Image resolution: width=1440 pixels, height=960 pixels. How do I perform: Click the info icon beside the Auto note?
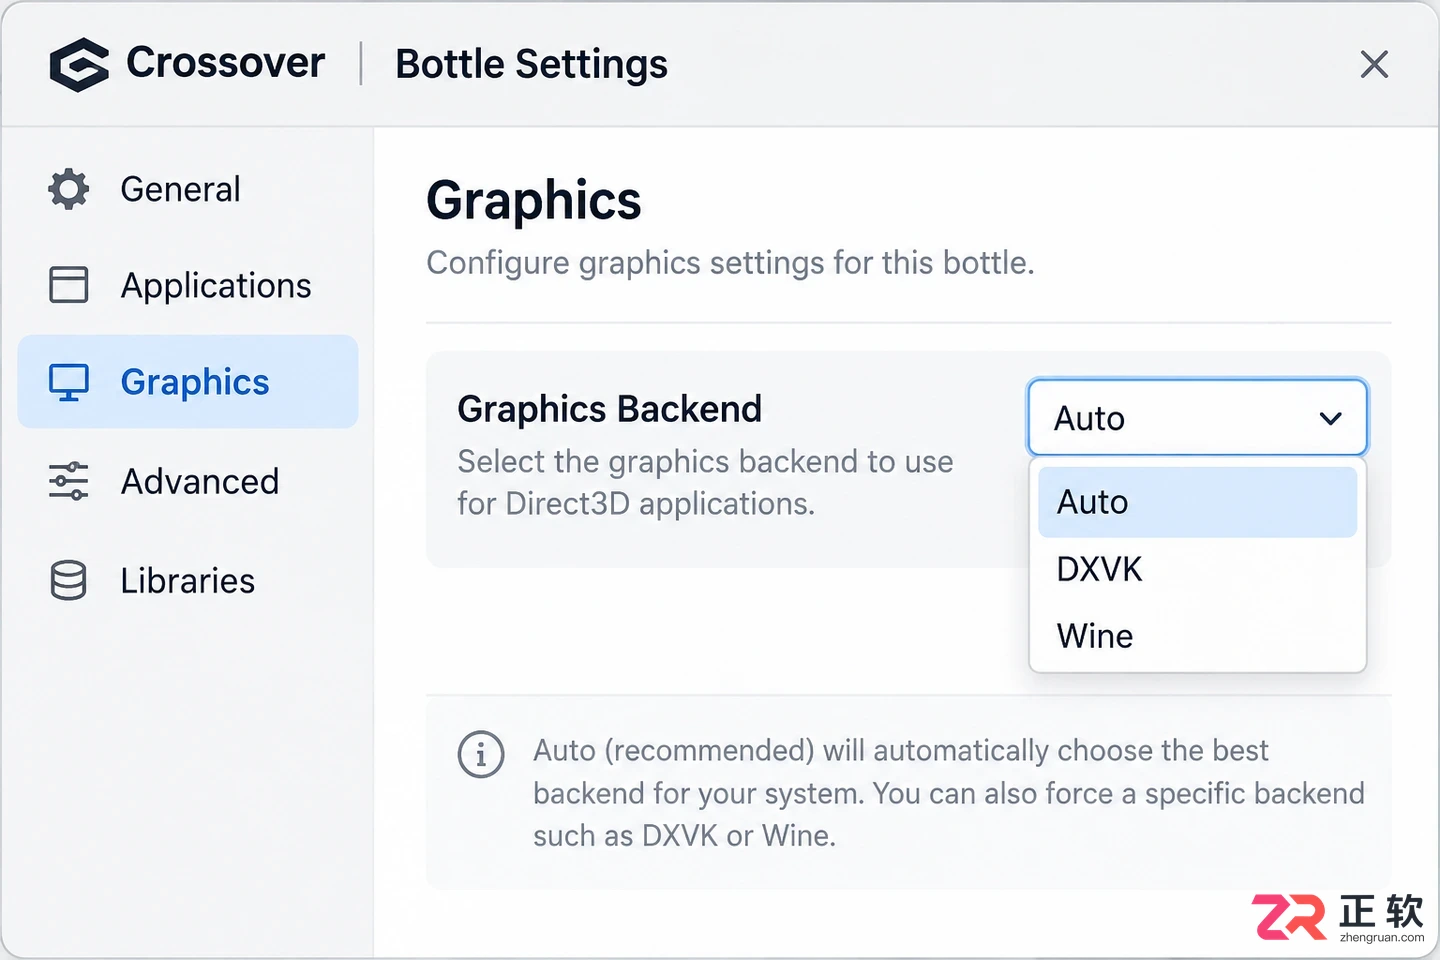coord(481,754)
